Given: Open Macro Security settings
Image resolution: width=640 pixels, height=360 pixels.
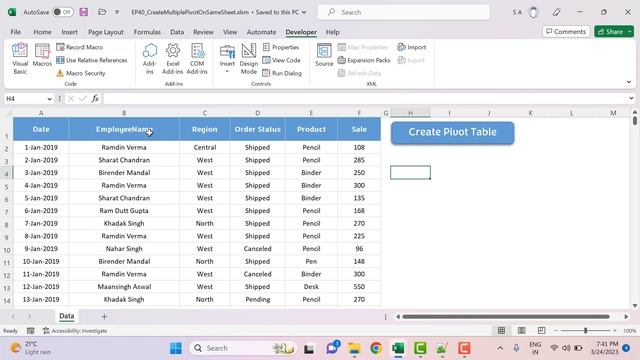Looking at the screenshot, I should 81,73.
